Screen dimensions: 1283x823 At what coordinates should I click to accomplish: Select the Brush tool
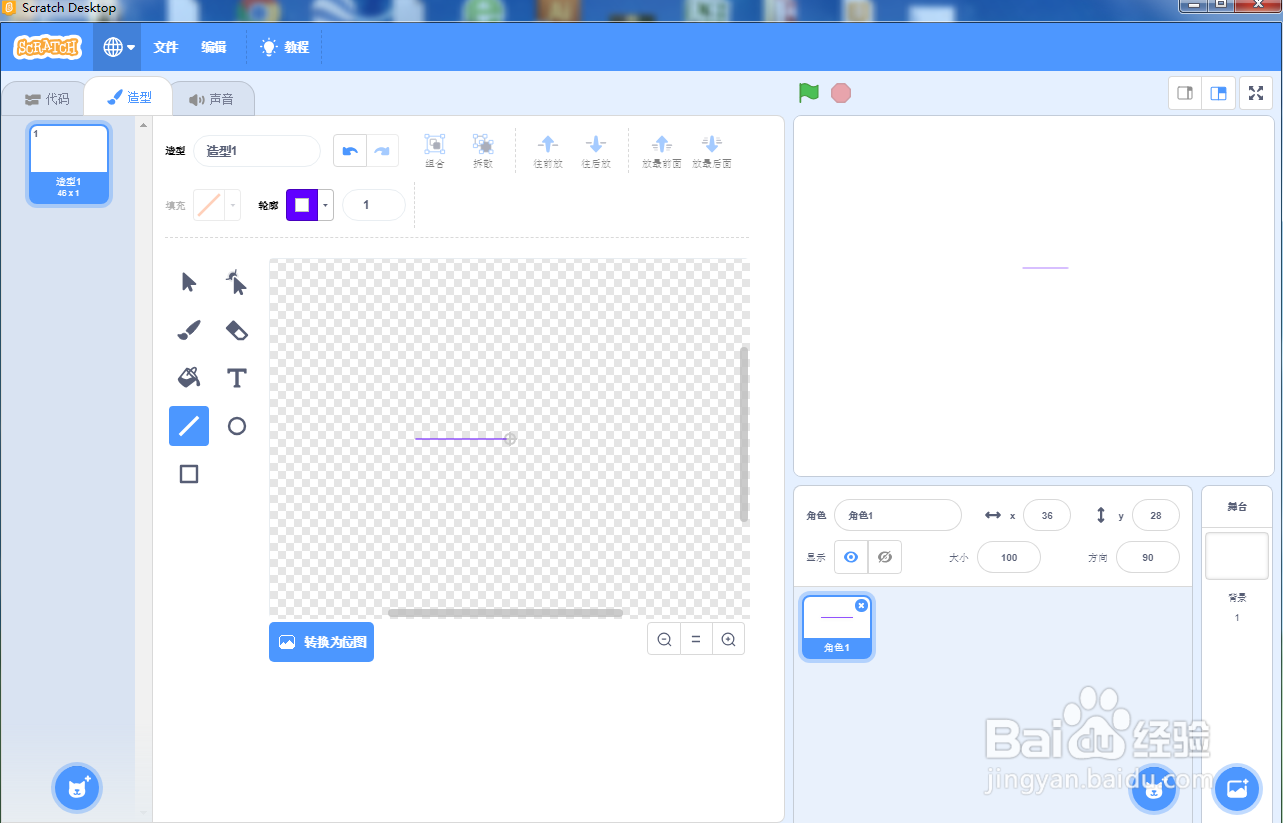(188, 330)
